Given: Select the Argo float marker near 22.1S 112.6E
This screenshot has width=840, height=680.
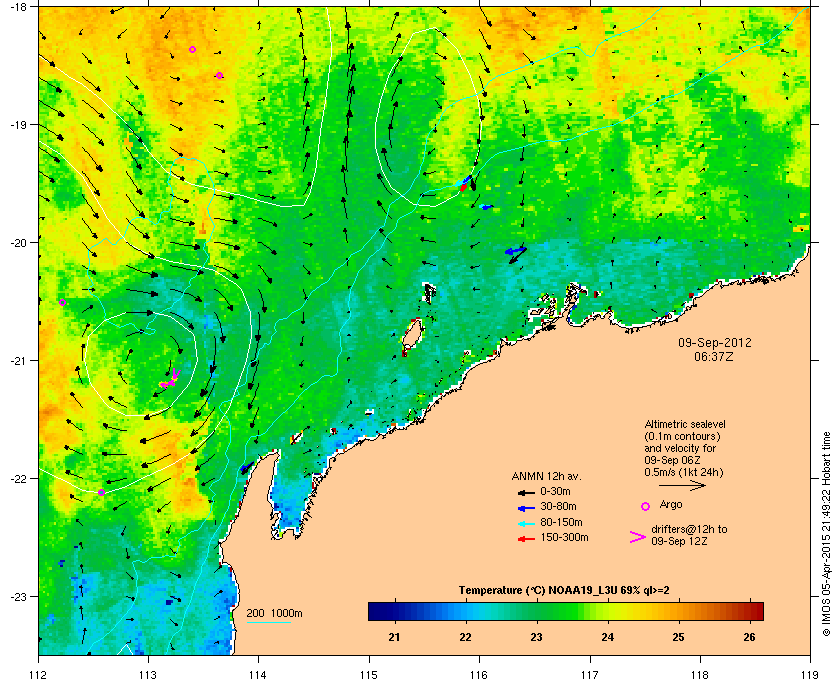Looking at the screenshot, I should pyautogui.click(x=101, y=492).
